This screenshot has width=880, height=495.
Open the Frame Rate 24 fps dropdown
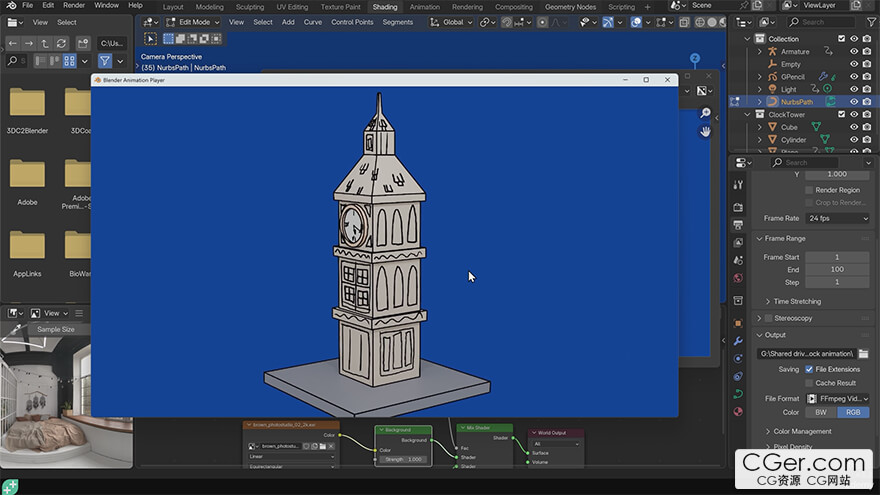pyautogui.click(x=837, y=218)
